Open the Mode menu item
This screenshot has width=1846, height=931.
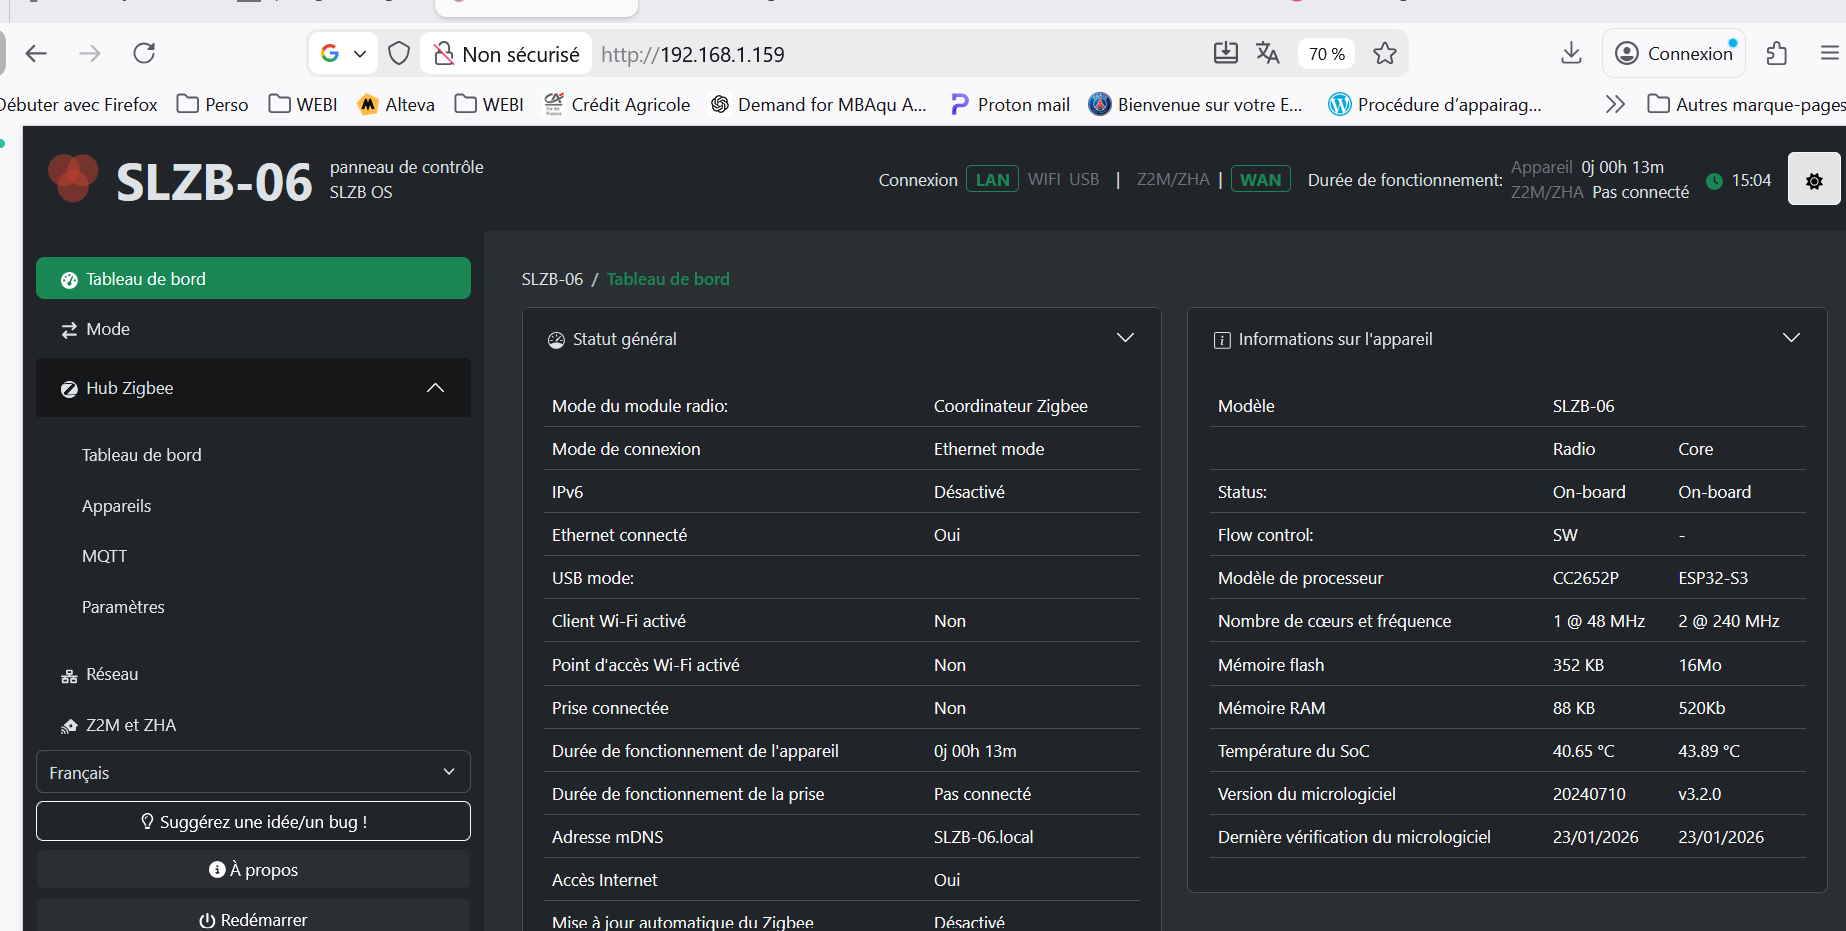coord(108,329)
